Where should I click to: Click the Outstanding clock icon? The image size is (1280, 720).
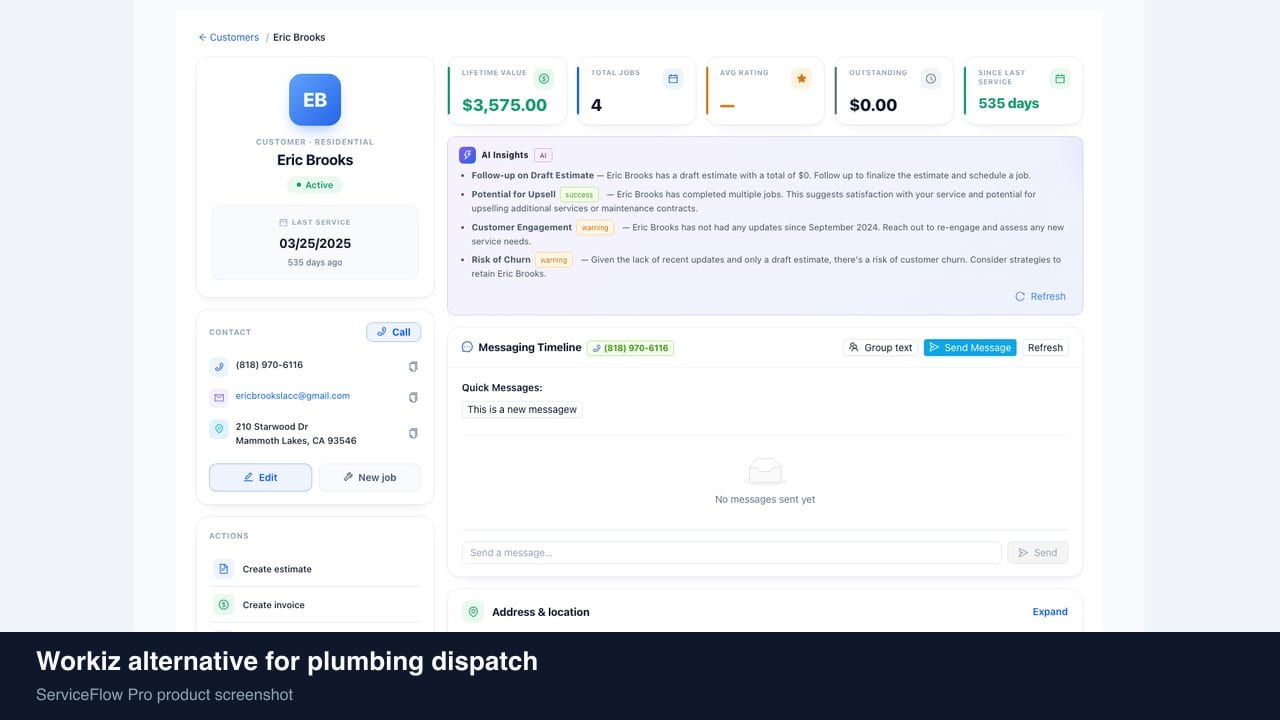click(931, 78)
